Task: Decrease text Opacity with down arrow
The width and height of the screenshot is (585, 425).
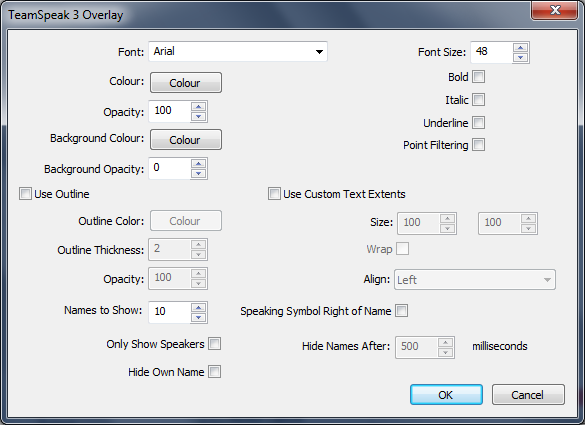Action: 198,116
